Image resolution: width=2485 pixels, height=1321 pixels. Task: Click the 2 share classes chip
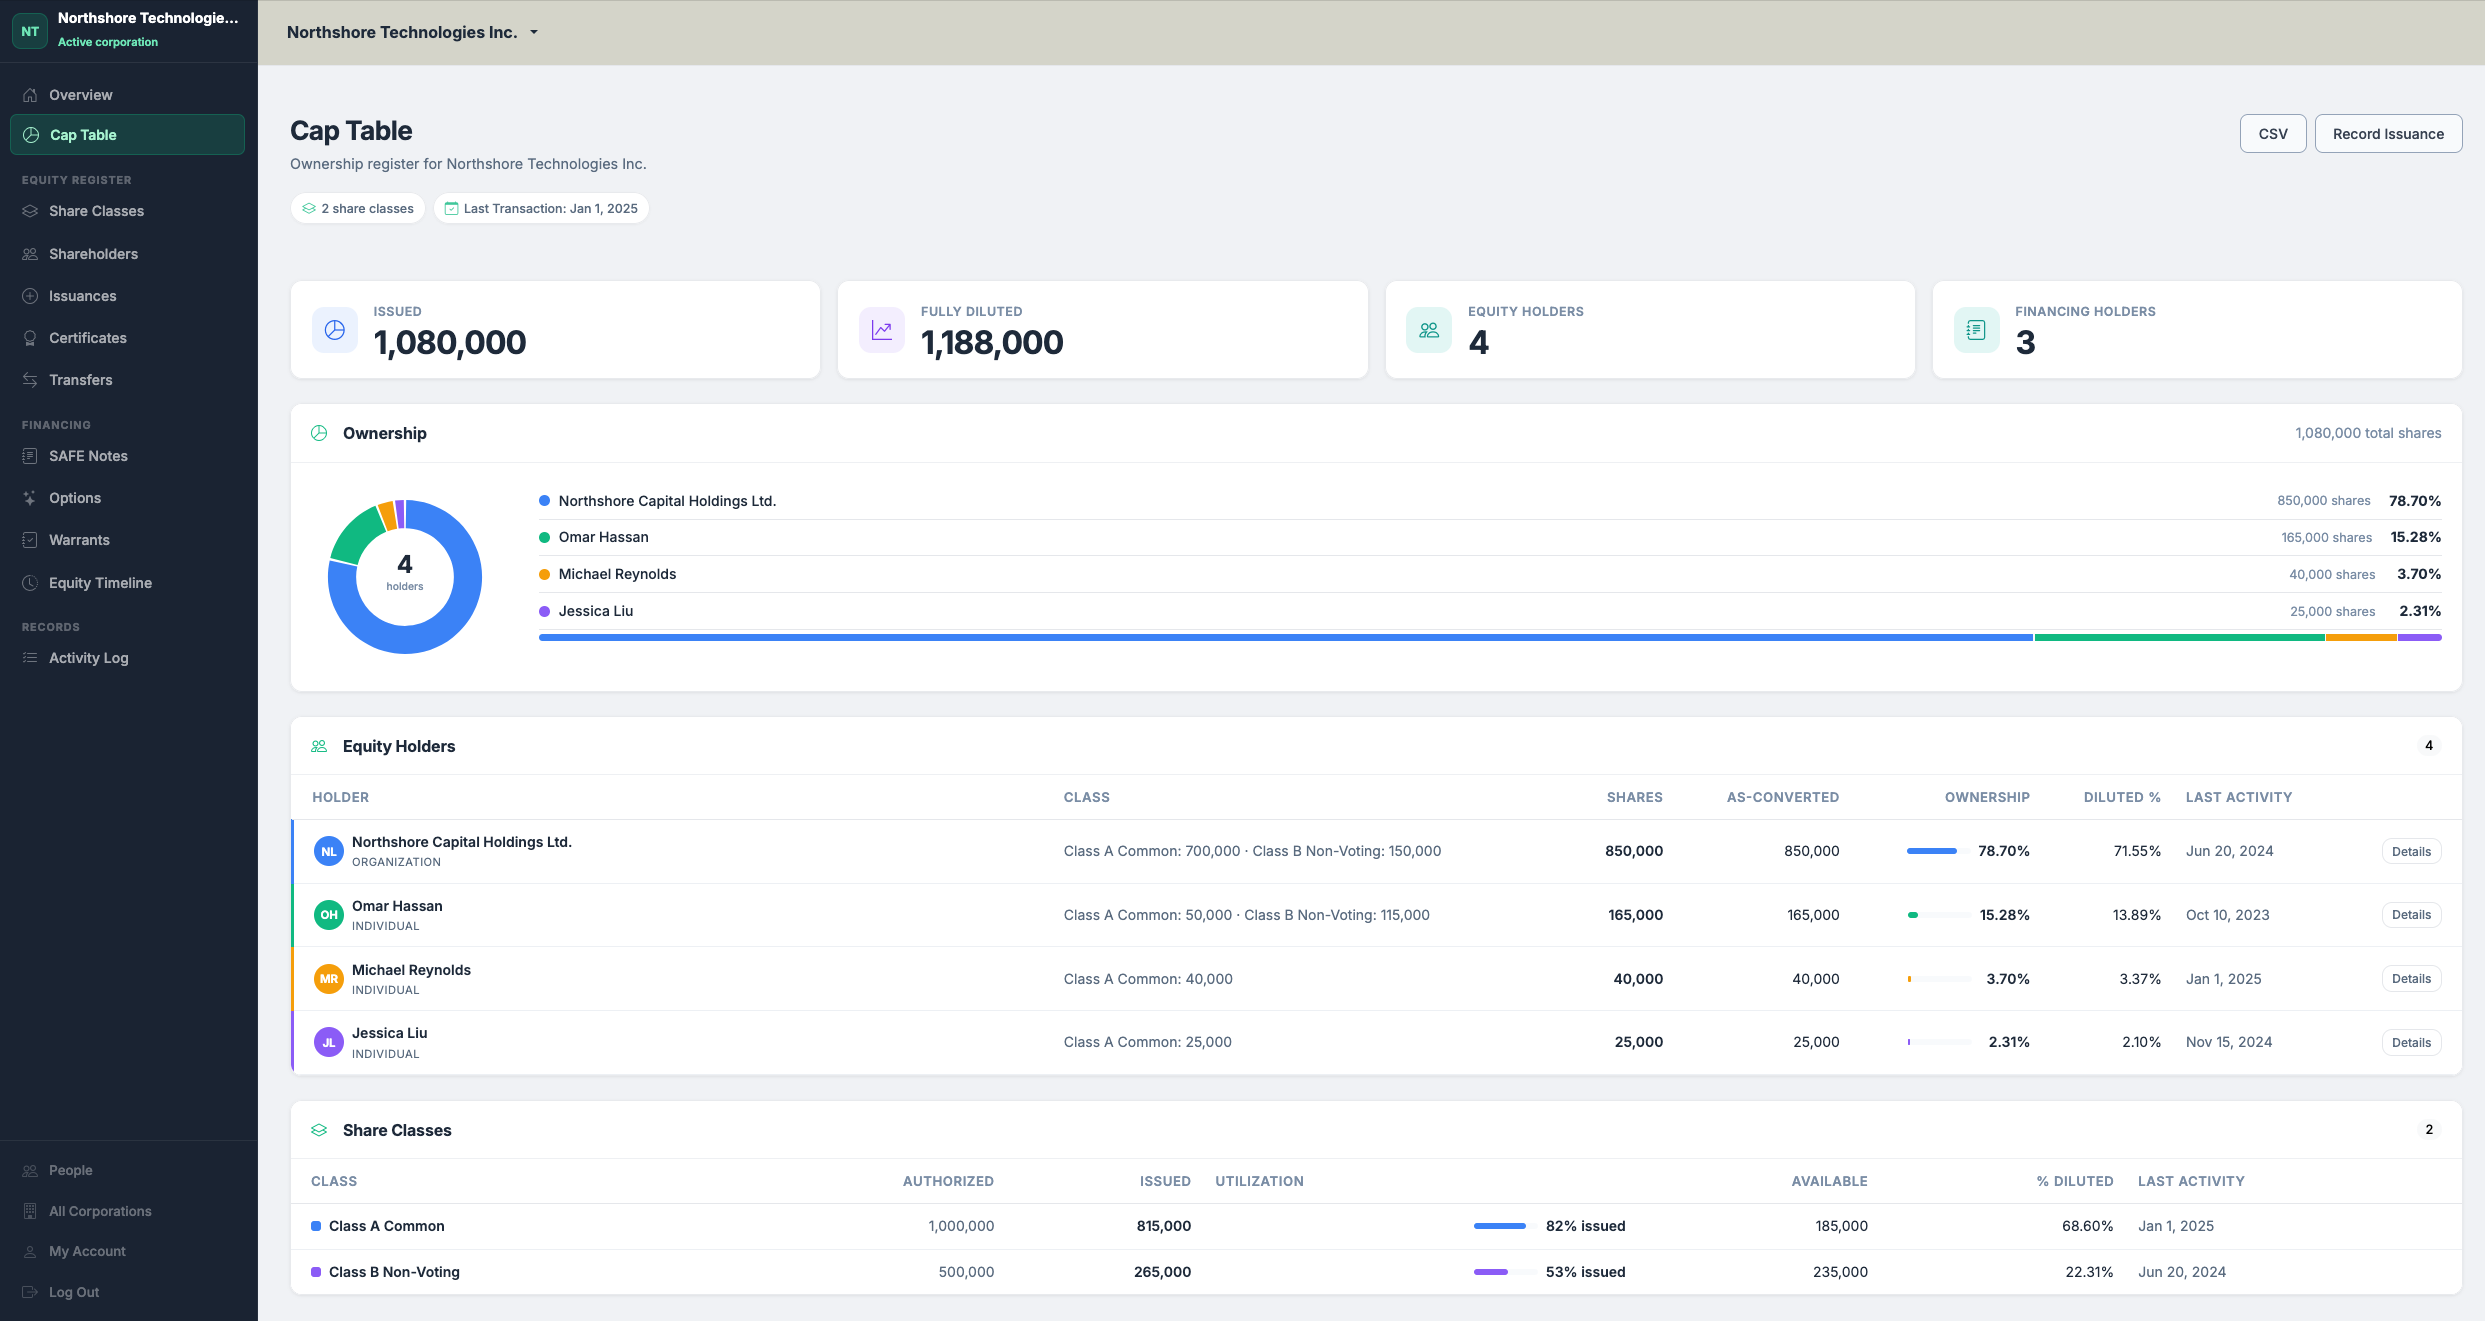pyautogui.click(x=358, y=209)
